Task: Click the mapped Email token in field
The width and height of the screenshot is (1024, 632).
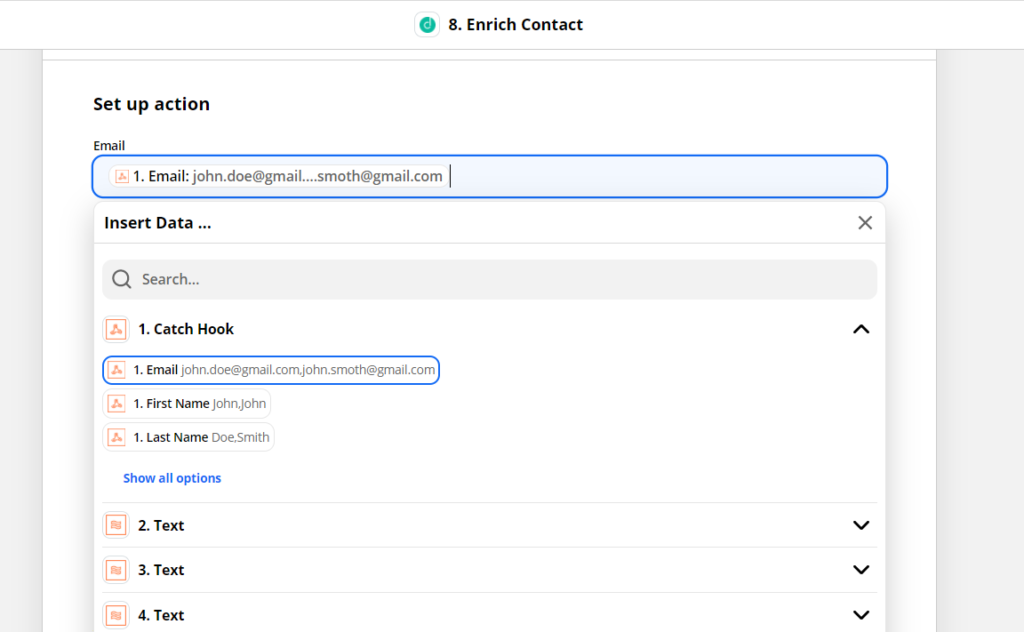Action: click(x=279, y=176)
